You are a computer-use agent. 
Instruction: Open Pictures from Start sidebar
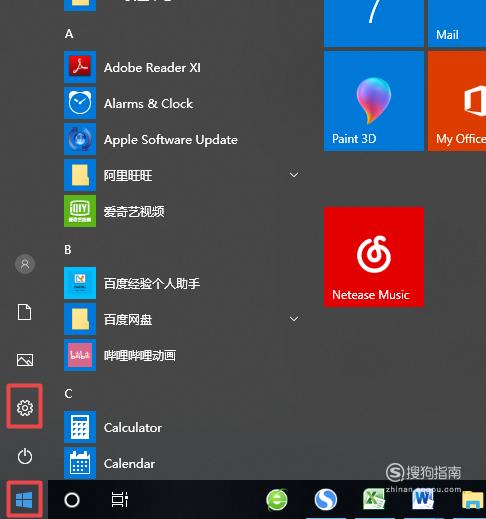point(25,360)
